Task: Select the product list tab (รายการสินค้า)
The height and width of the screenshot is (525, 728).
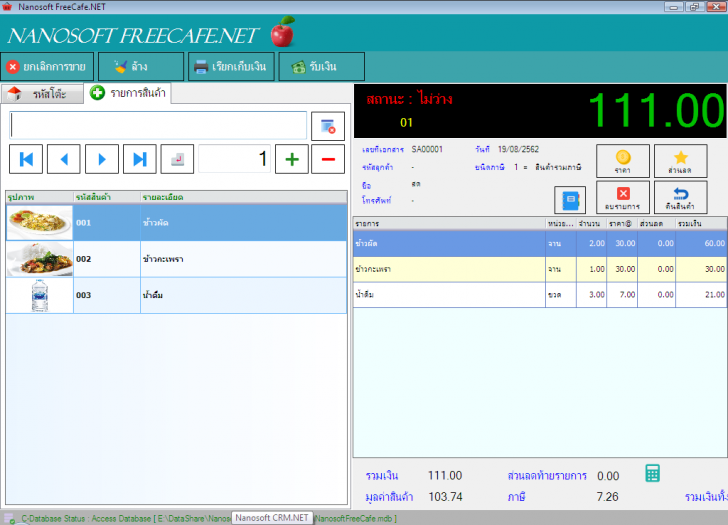Action: 128,93
